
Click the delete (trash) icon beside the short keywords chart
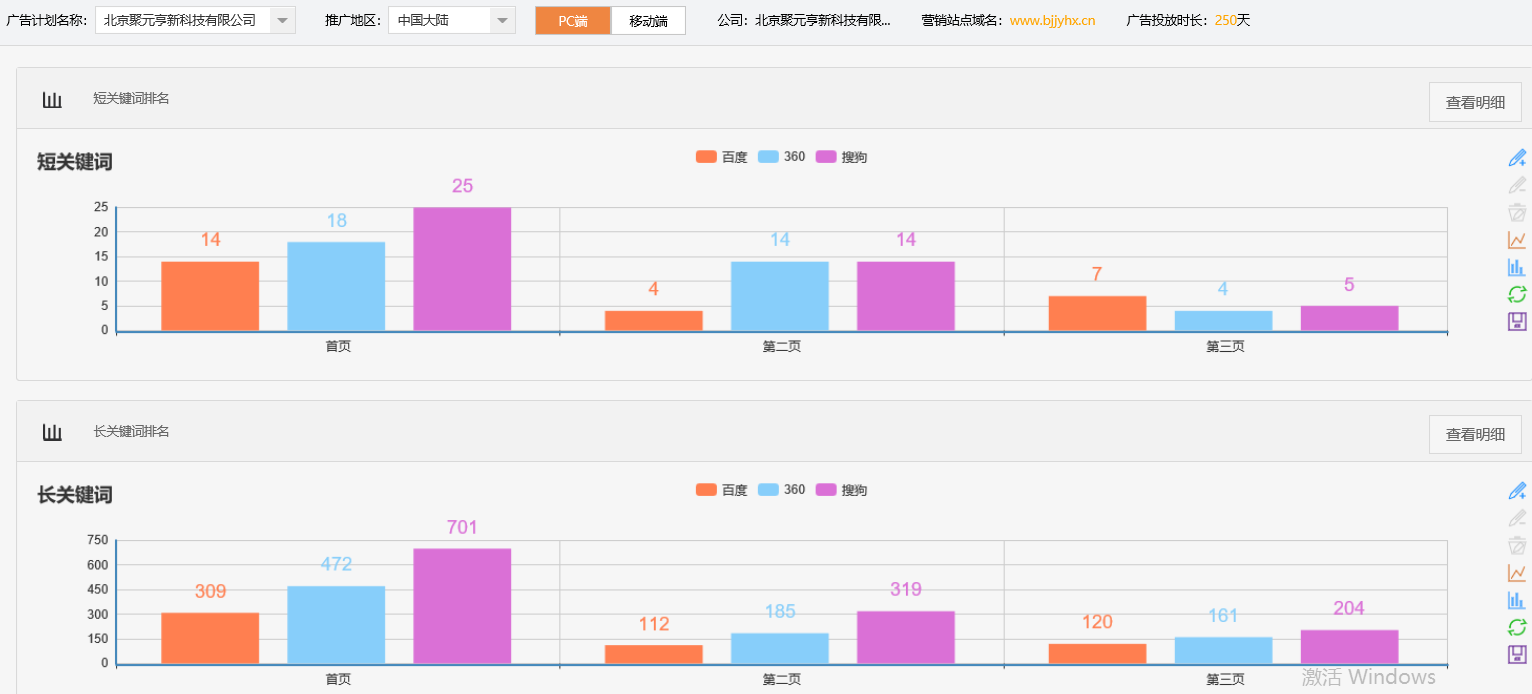[1517, 212]
